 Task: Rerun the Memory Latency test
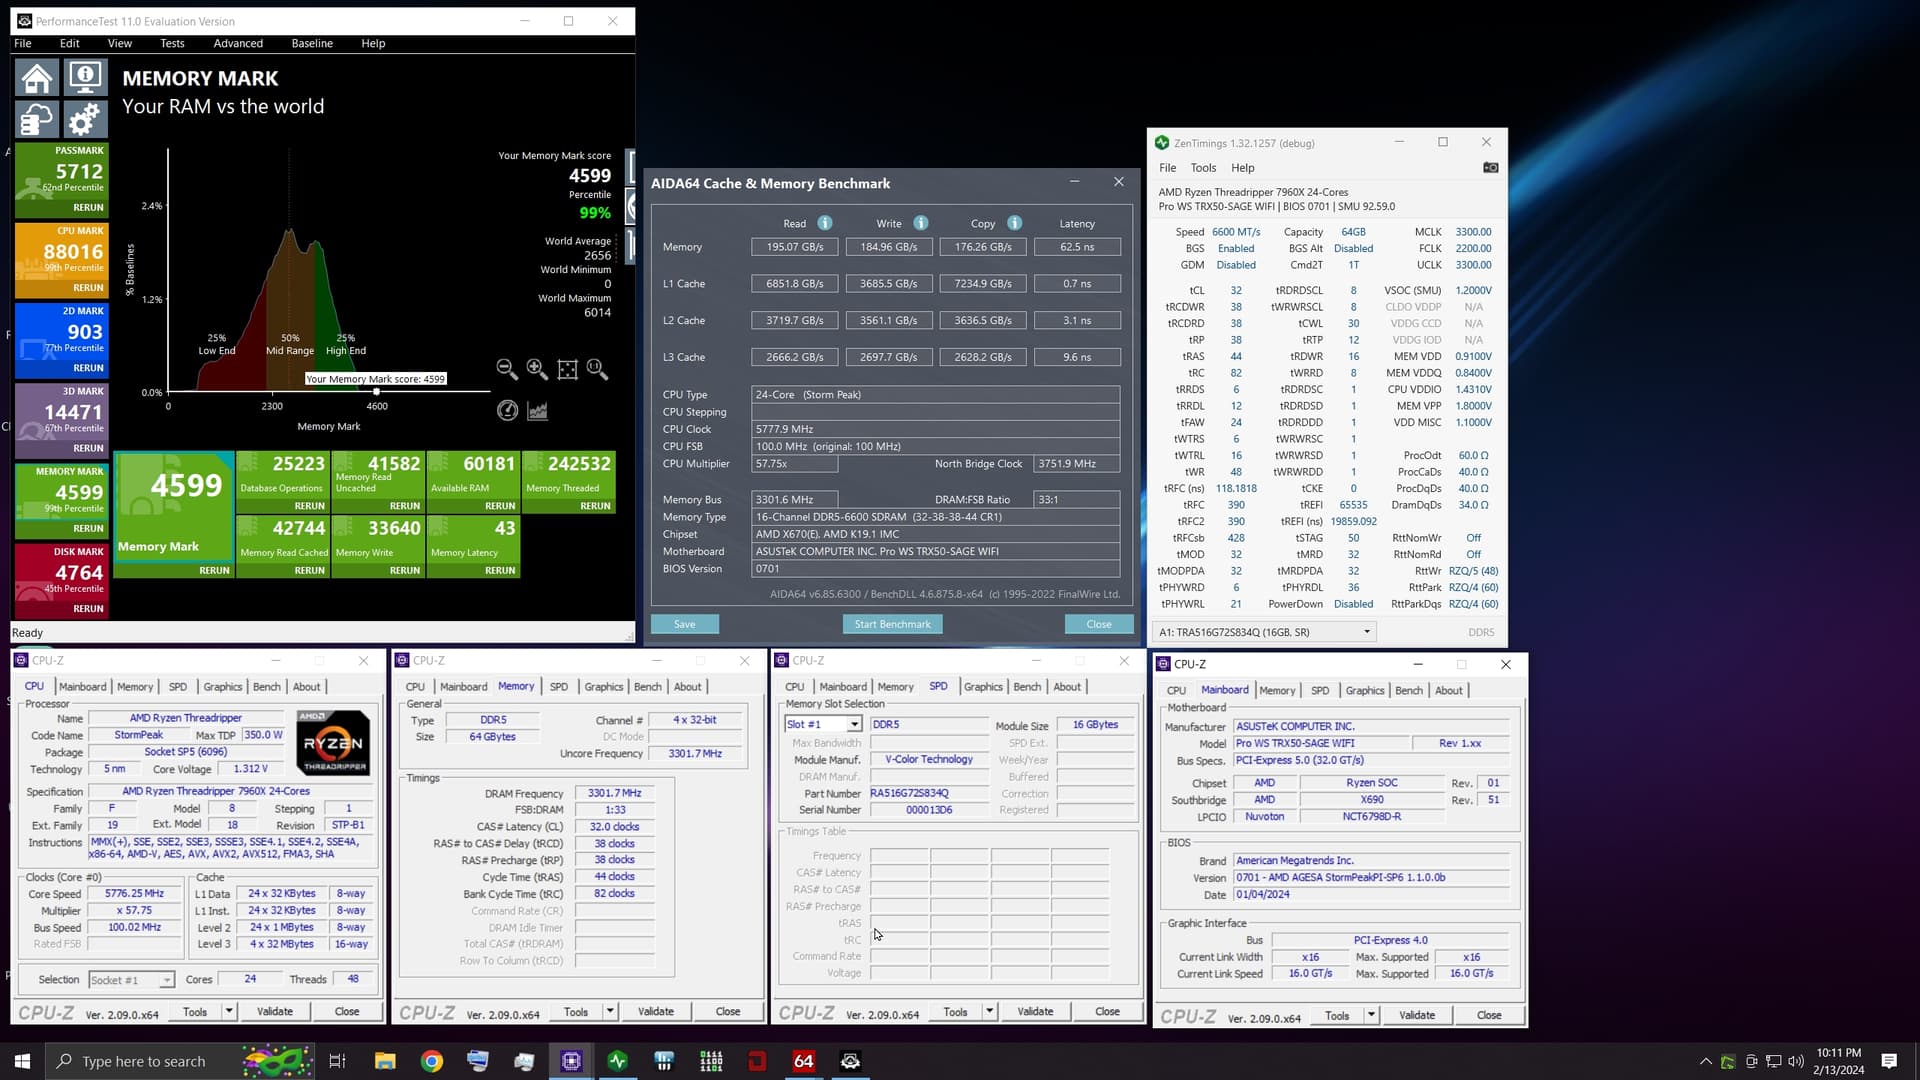tap(499, 570)
